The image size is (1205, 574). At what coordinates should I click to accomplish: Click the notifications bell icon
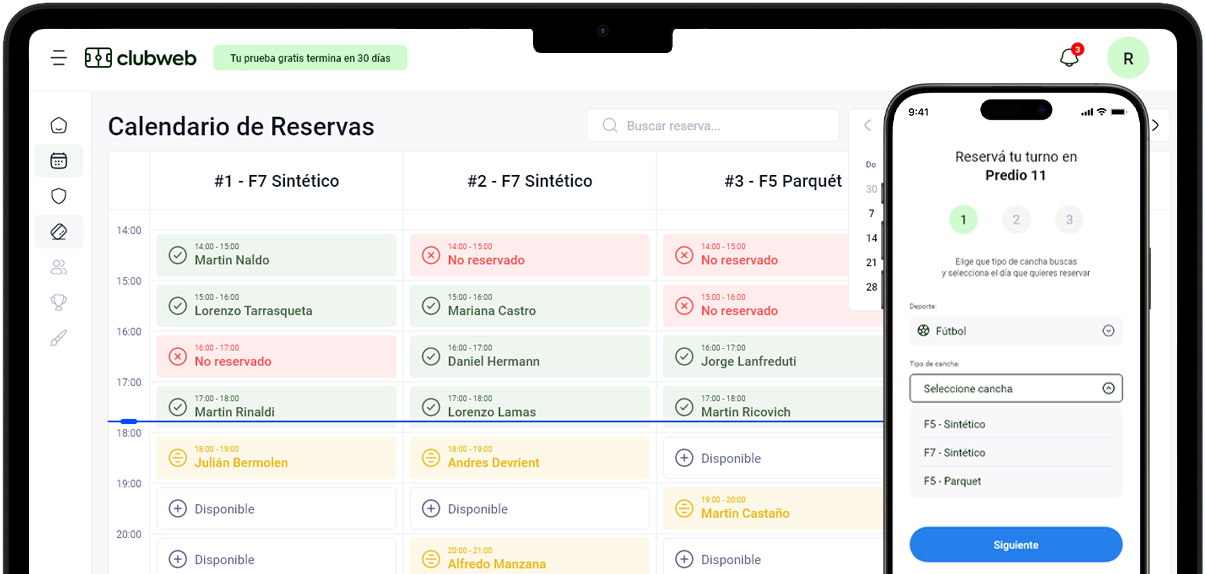(1069, 58)
